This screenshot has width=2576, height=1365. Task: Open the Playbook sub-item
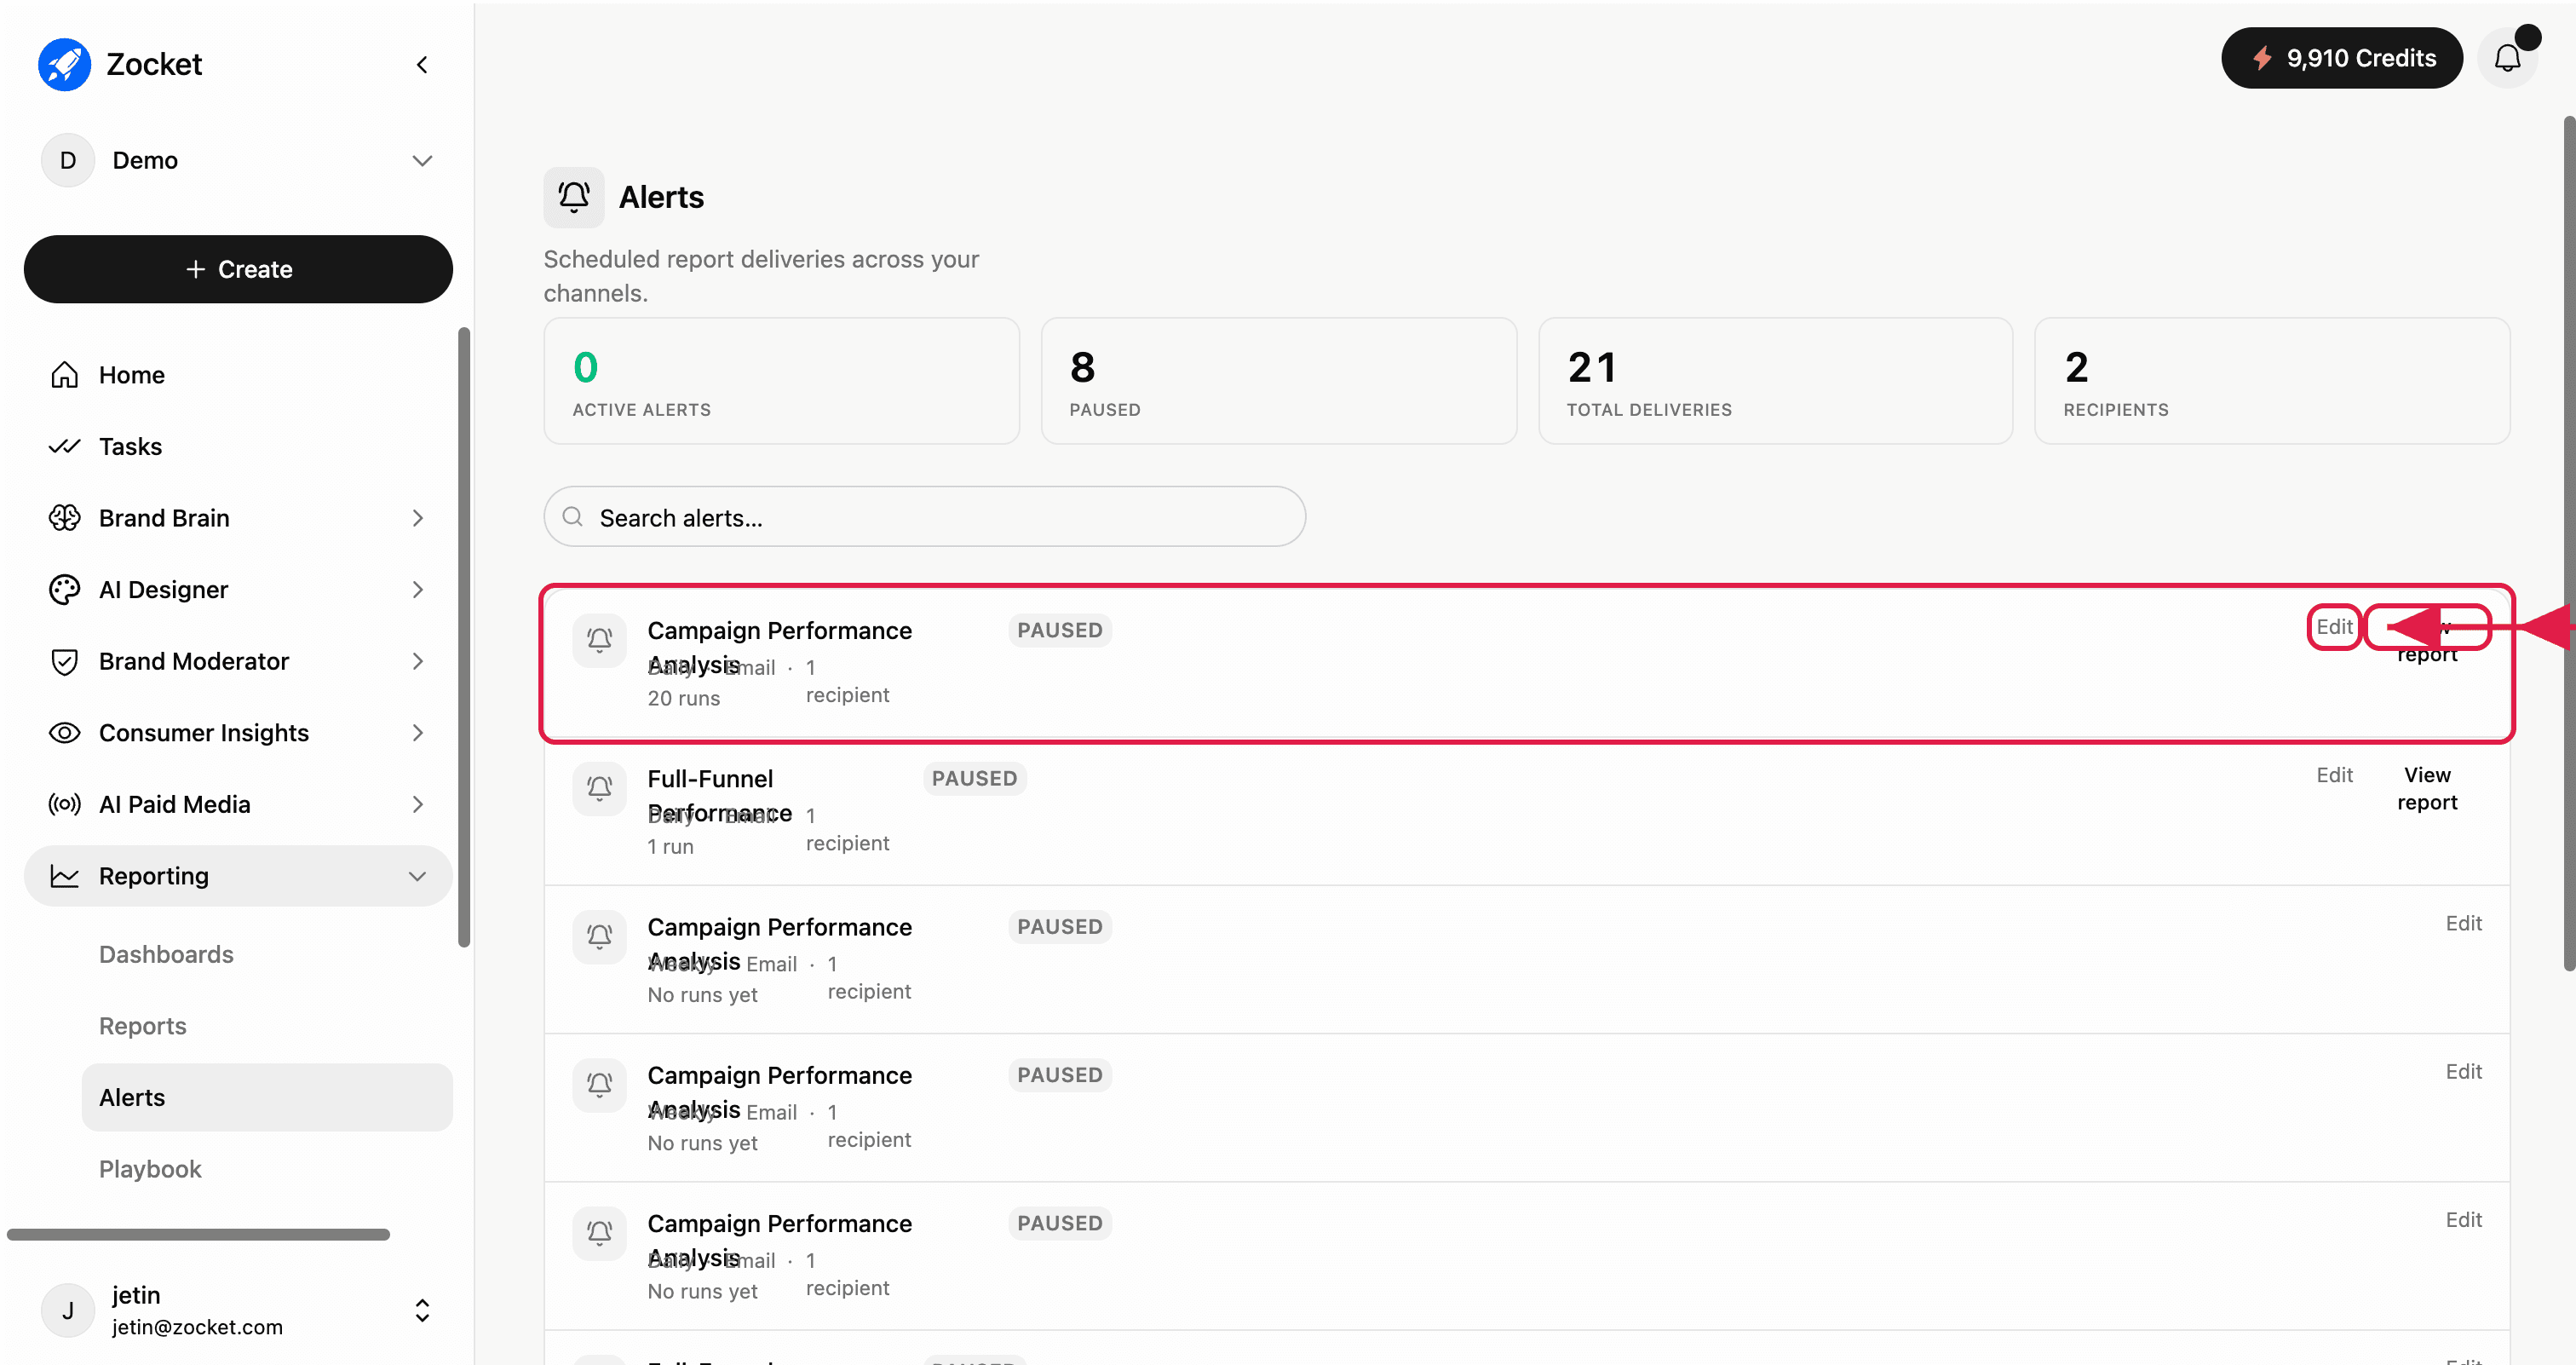(150, 1169)
